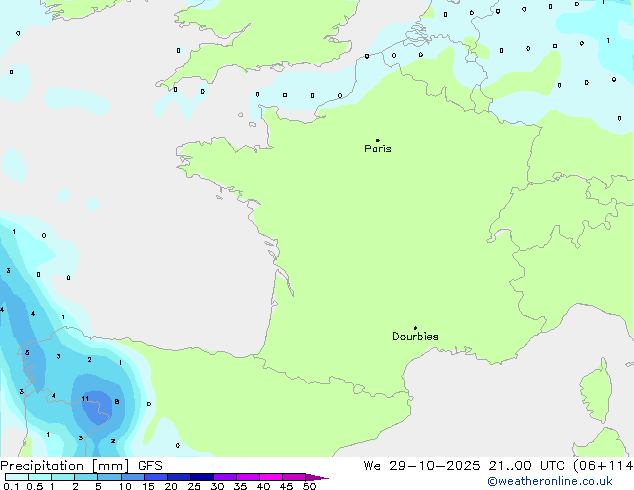Image resolution: width=634 pixels, height=490 pixels.
Task: Click the '21..00 UTC' time text
Action: (526, 466)
